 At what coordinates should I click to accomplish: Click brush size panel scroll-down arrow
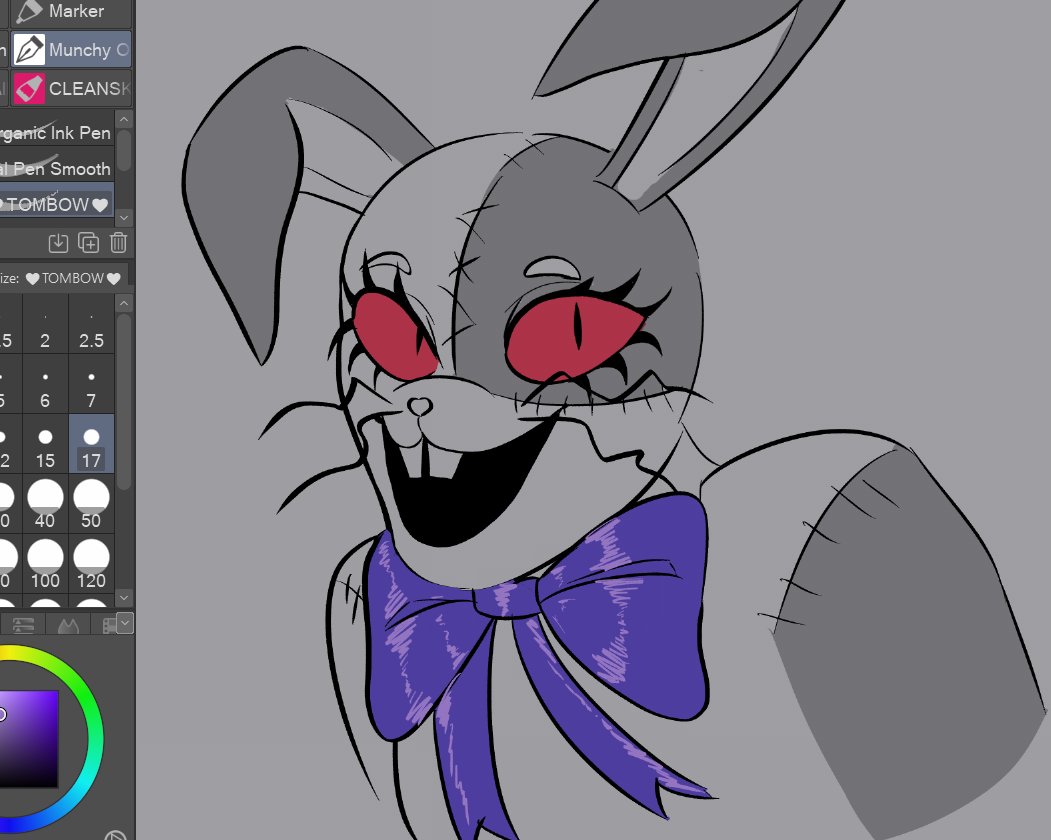[123, 597]
